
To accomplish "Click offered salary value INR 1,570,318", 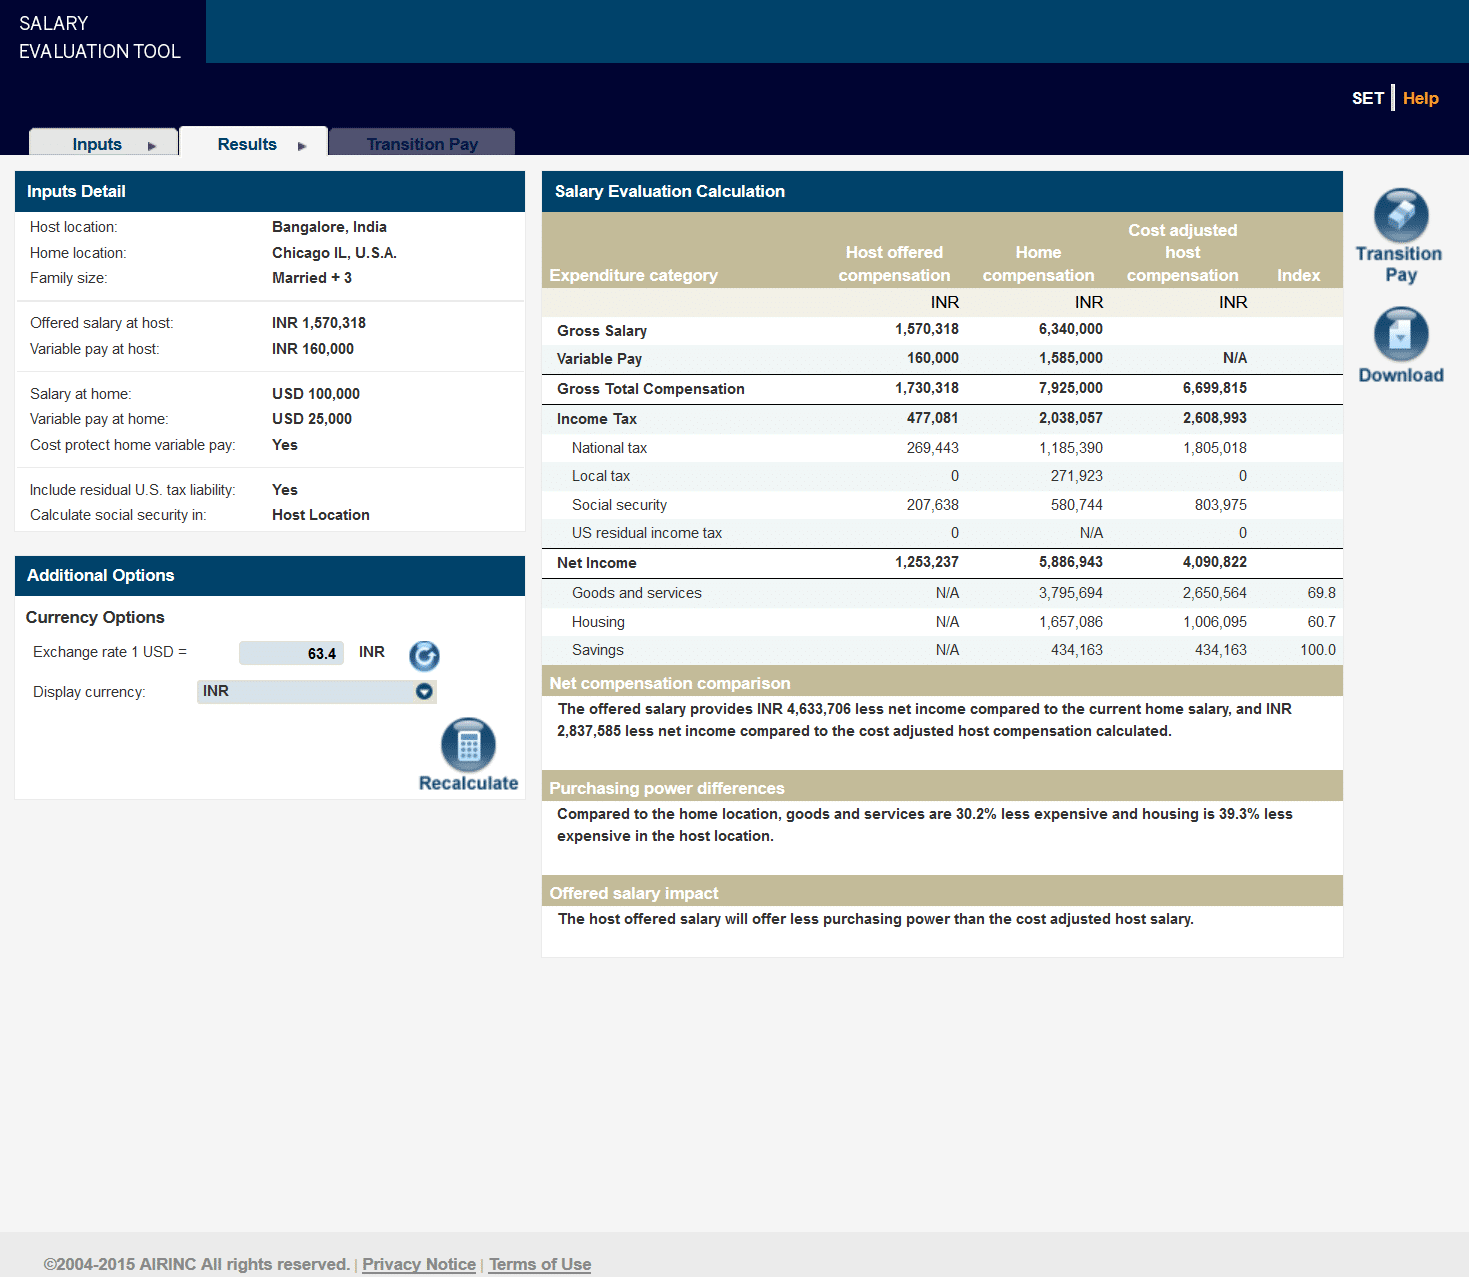I will tap(318, 323).
